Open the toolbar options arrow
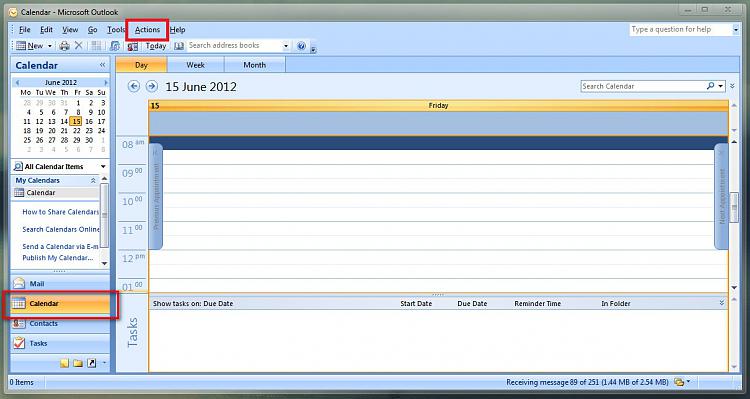Image resolution: width=750 pixels, height=399 pixels. (x=313, y=48)
